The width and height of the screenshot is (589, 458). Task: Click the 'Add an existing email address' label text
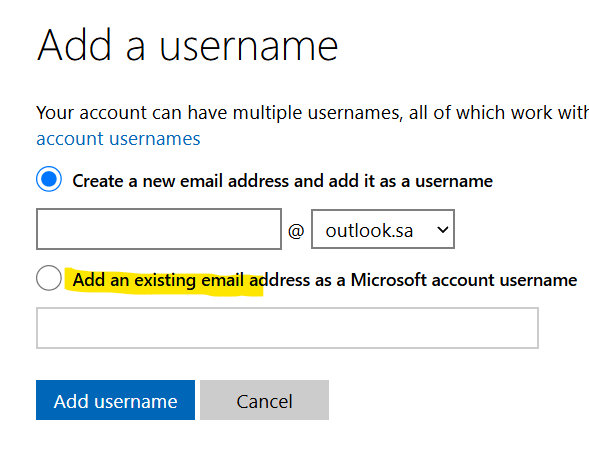click(325, 280)
